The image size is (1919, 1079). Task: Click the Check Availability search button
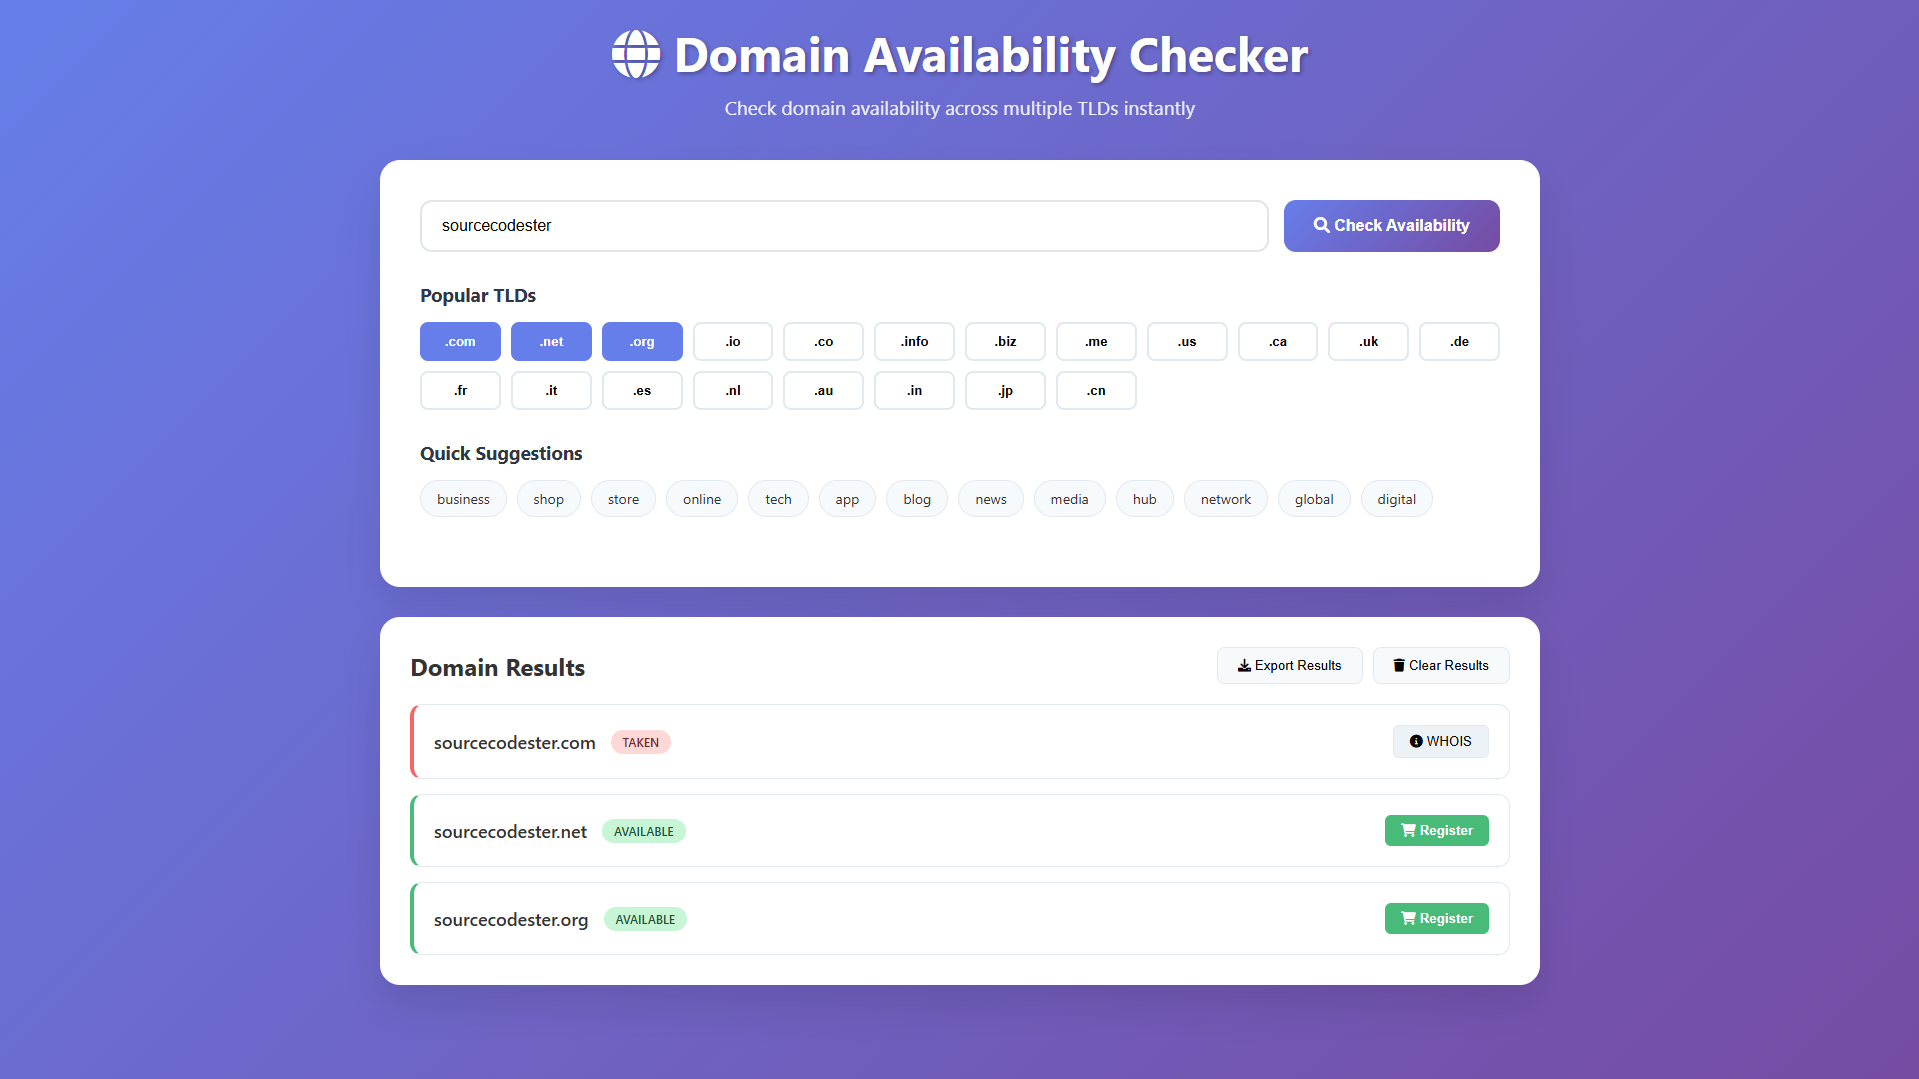coord(1391,226)
